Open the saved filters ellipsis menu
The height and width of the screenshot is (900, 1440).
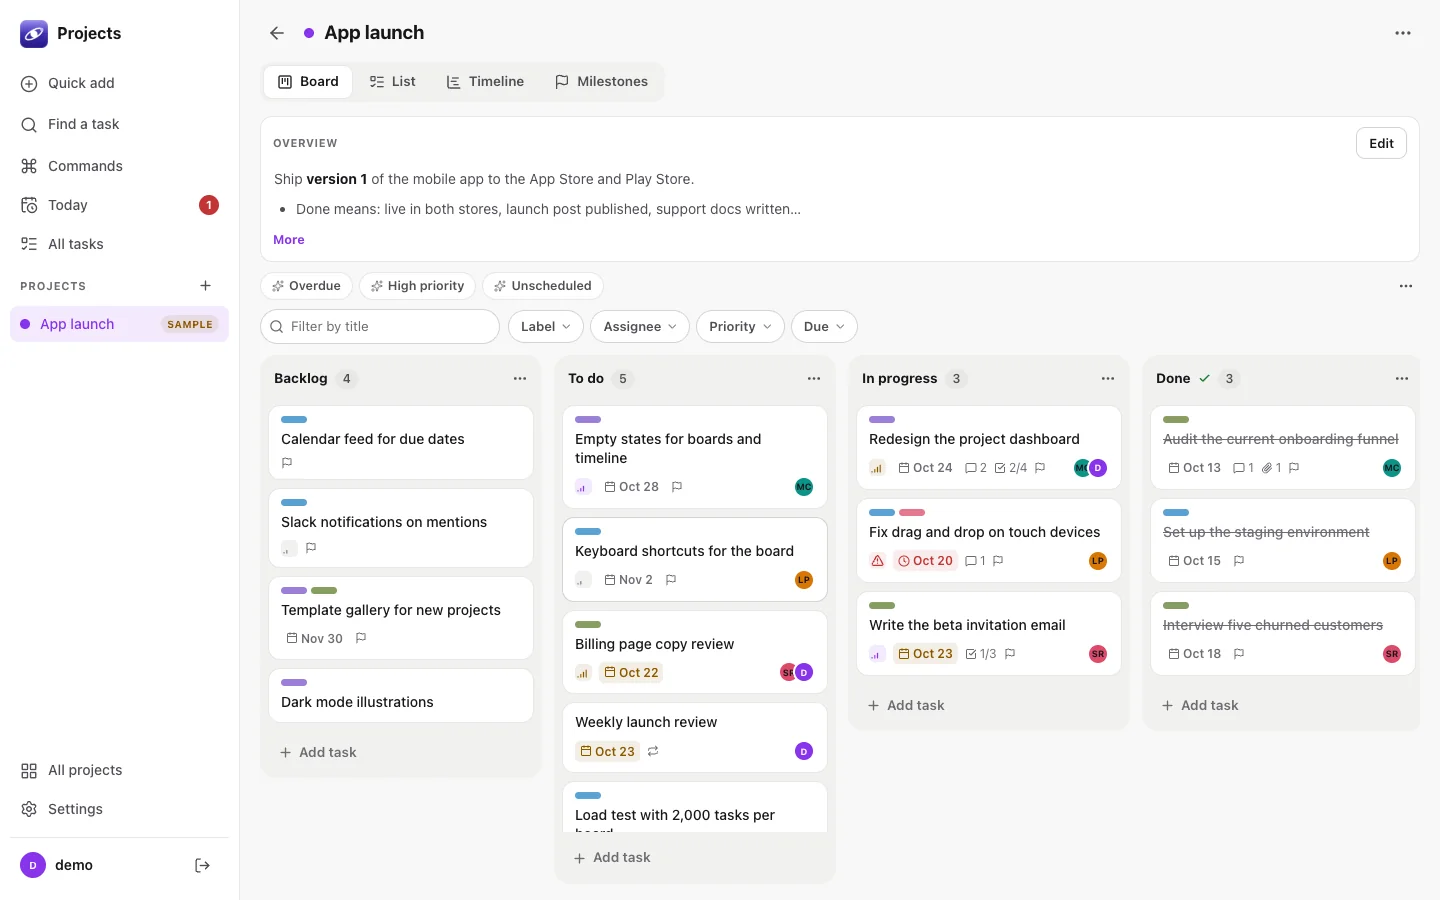point(1406,286)
